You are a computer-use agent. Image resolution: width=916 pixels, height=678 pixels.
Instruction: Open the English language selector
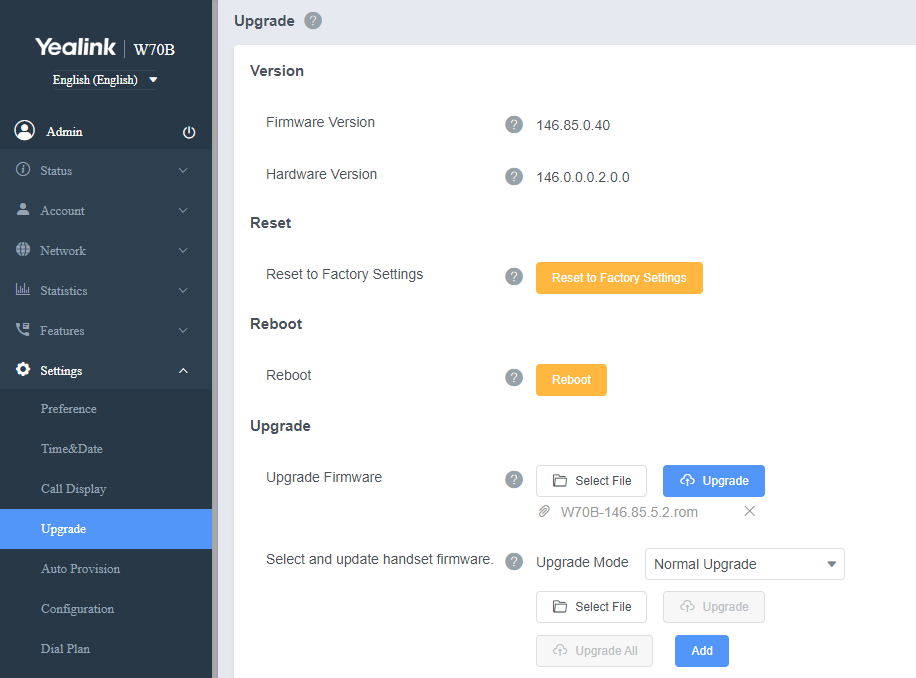click(105, 80)
